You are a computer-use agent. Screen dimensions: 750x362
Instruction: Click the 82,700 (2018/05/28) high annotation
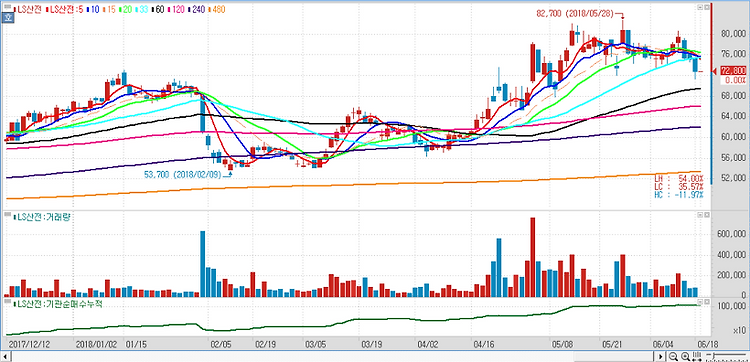tap(576, 14)
